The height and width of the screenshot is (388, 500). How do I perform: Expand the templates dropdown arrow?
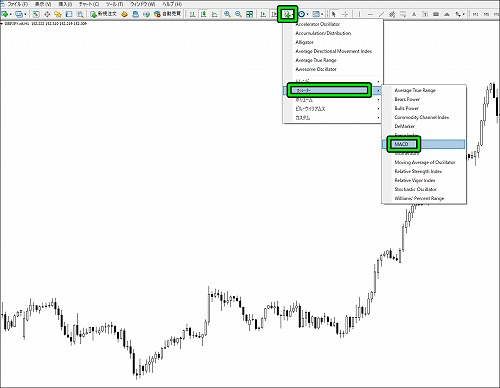(322, 14)
